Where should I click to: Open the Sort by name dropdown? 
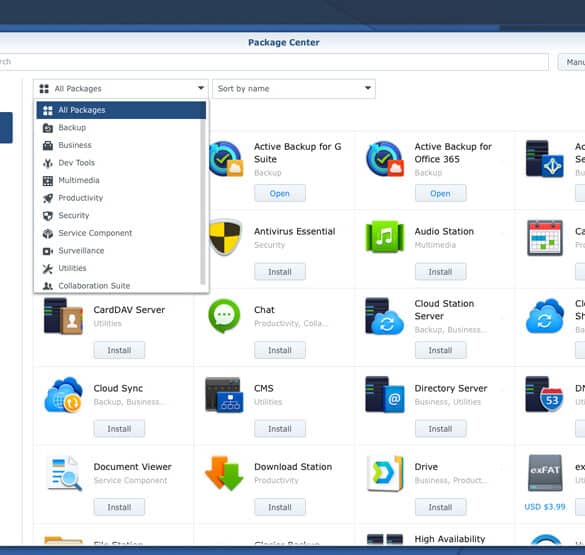click(294, 89)
